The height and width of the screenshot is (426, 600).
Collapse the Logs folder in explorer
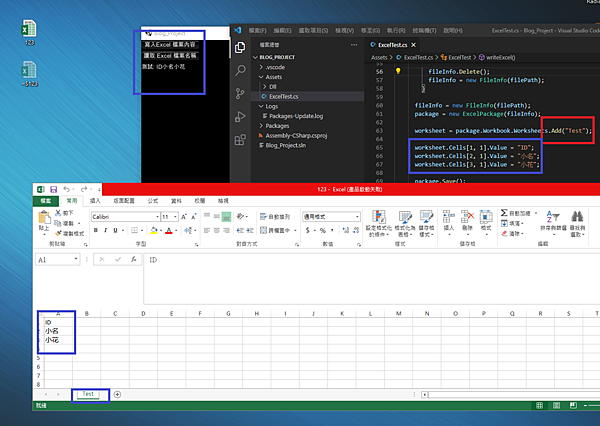261,106
